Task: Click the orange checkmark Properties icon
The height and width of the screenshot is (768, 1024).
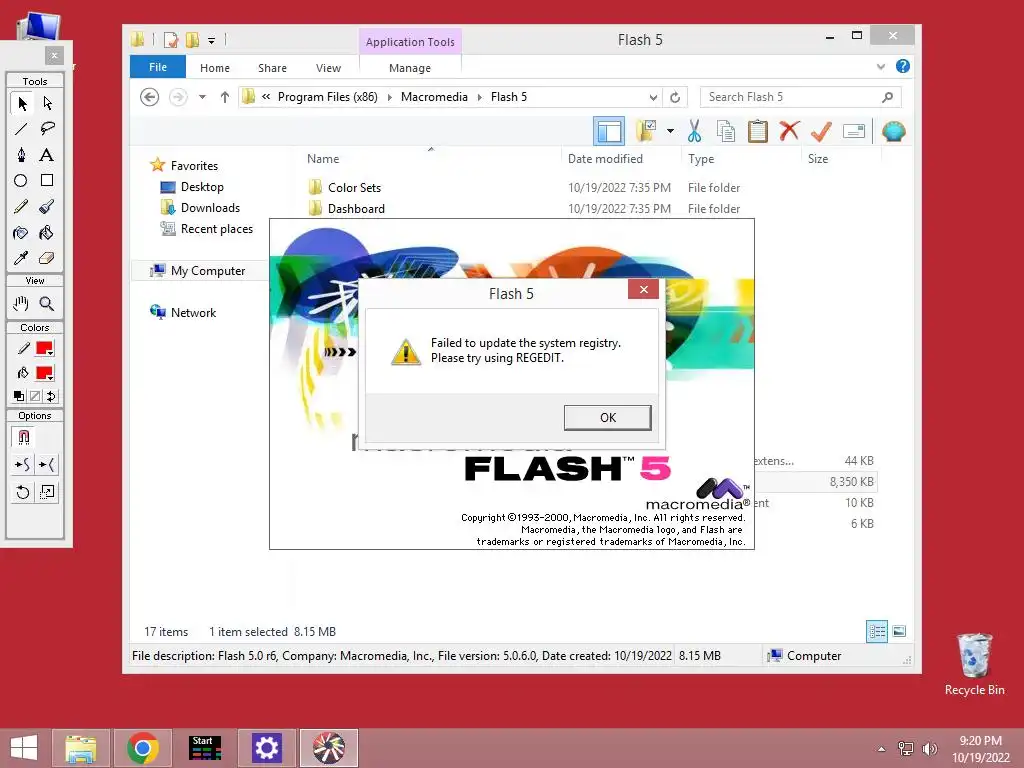Action: coord(821,131)
